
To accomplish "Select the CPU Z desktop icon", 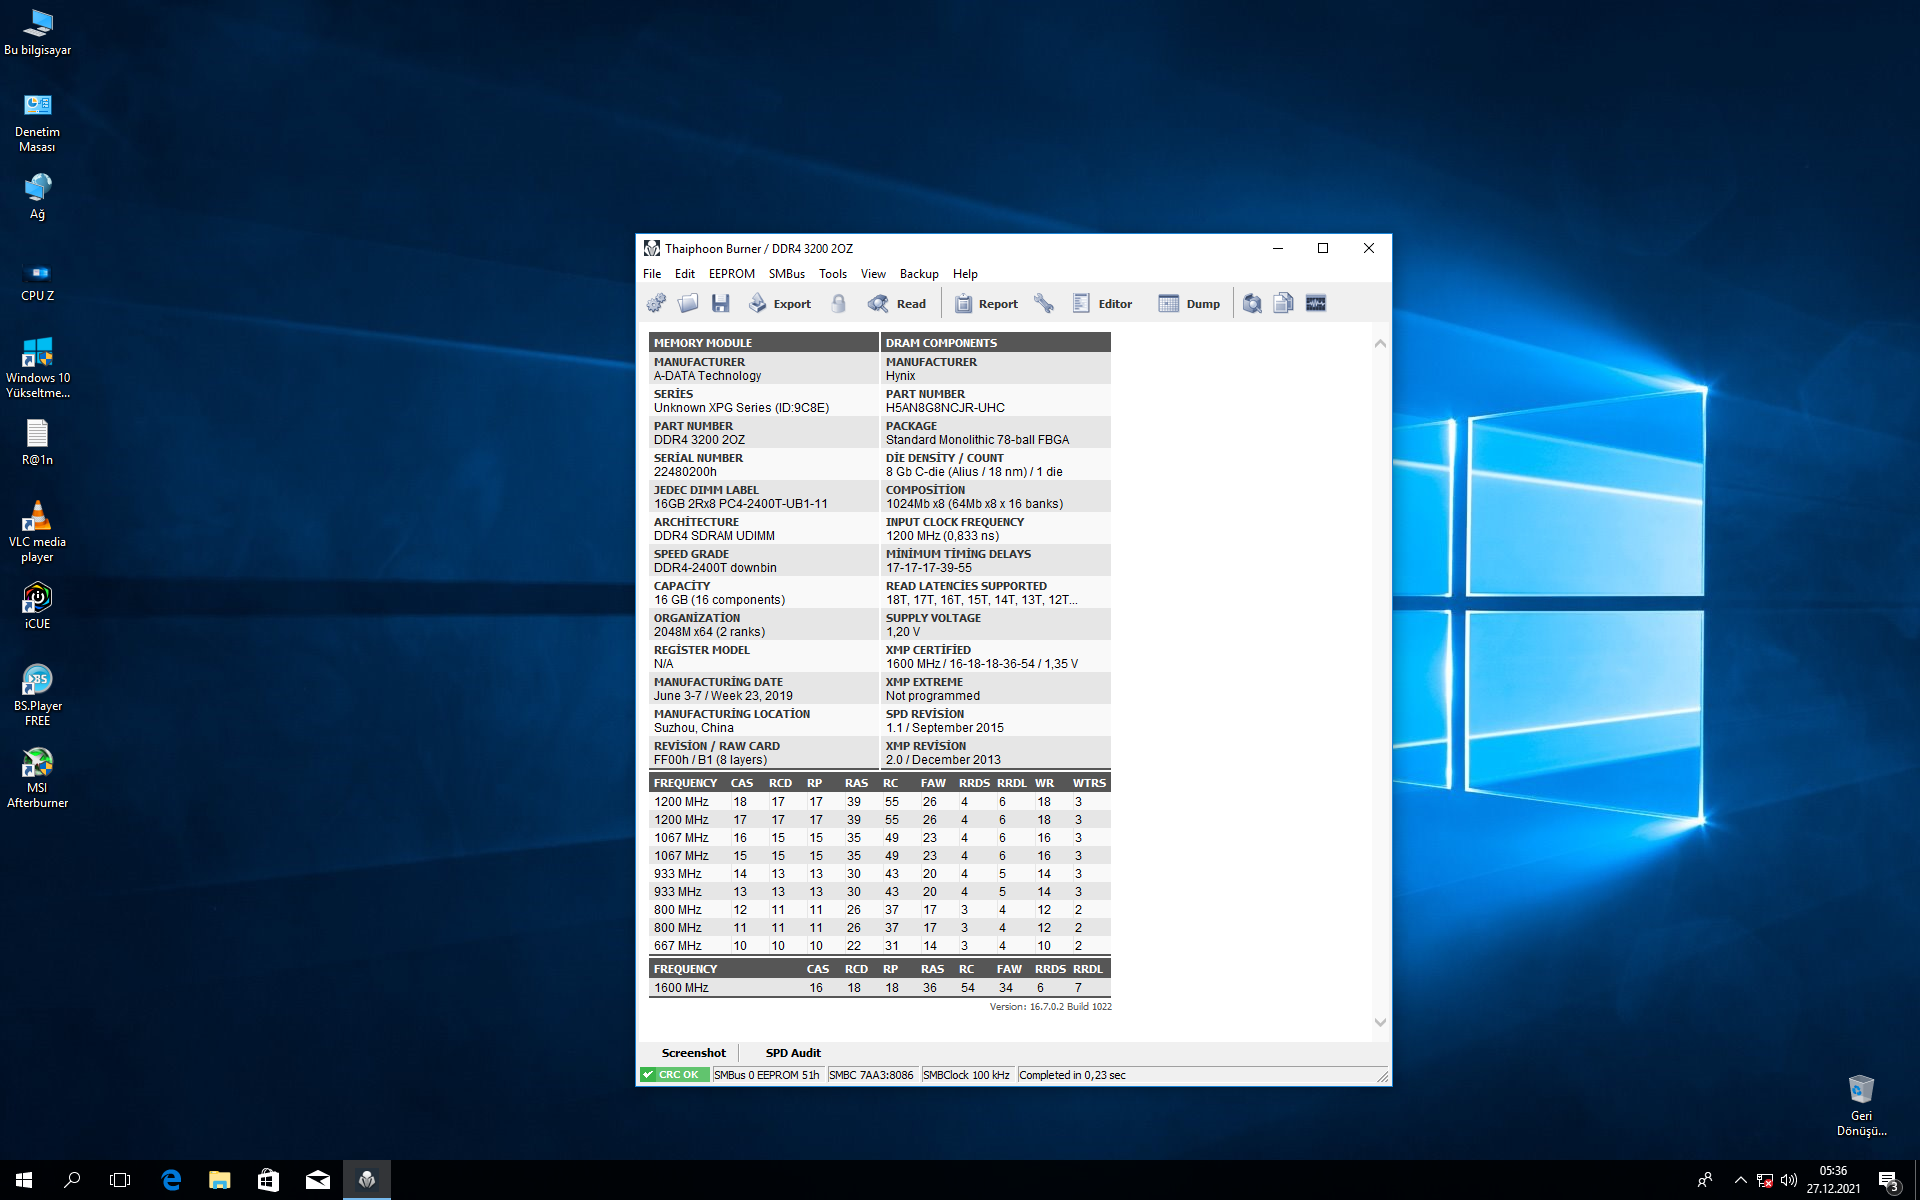I will 38,280.
